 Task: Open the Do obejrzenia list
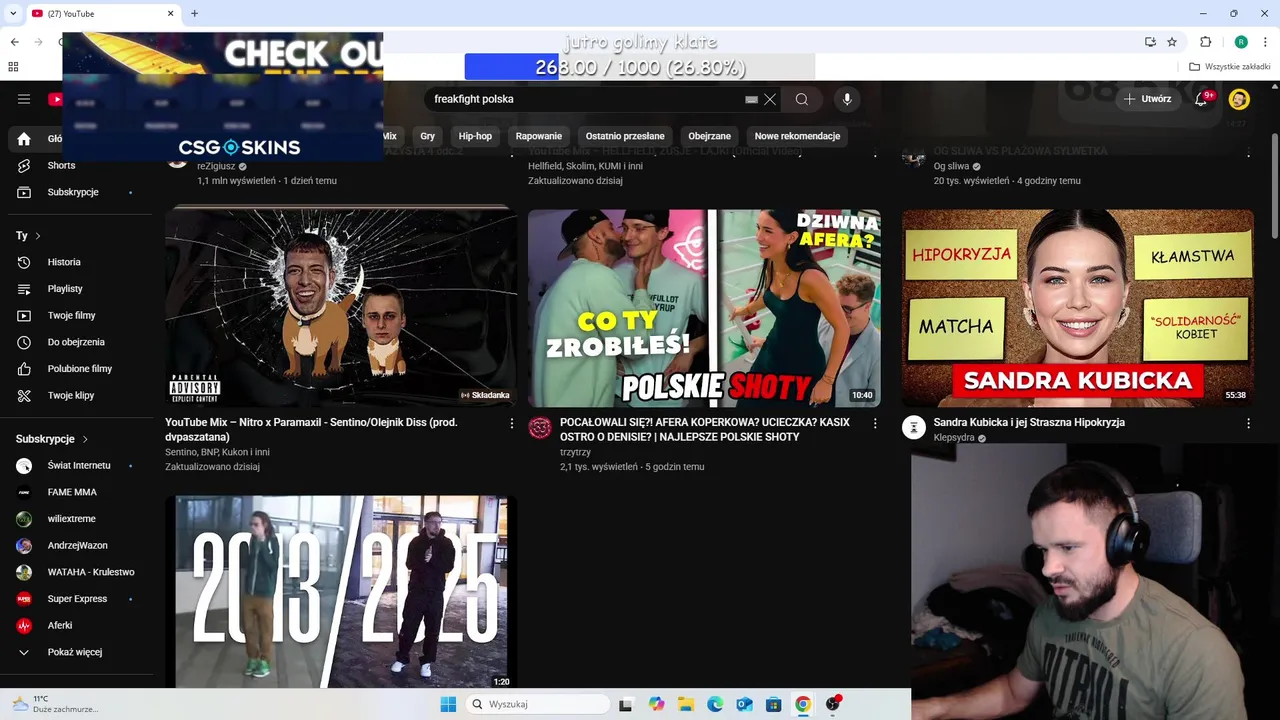tap(76, 342)
